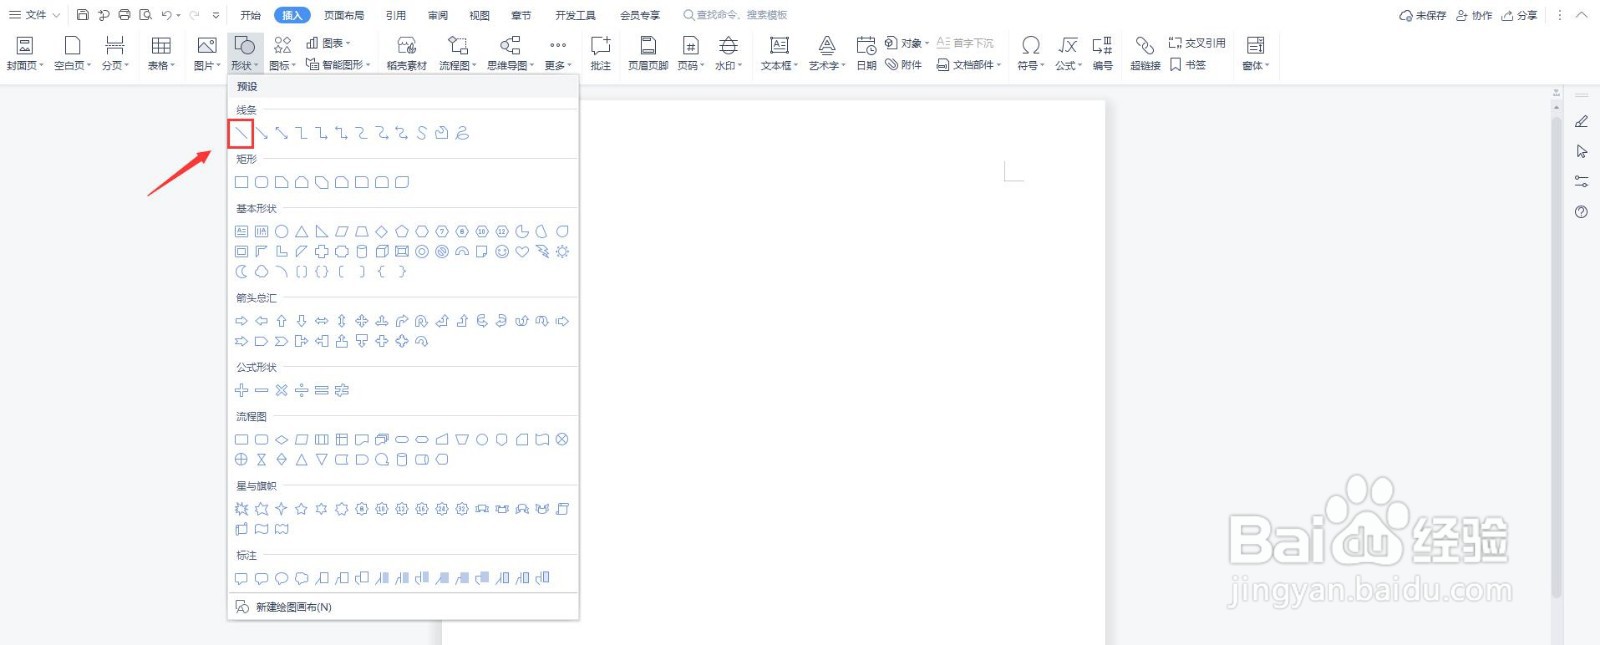Viewport: 1600px width, 645px height.
Task: Click the 页眉页脚 button
Action: click(x=648, y=53)
